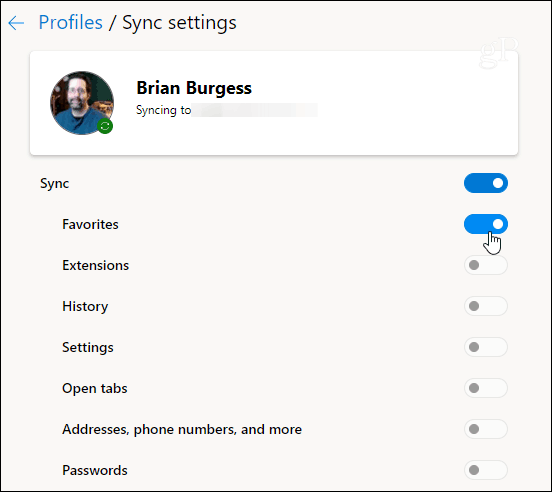Select the Favorites label text
The width and height of the screenshot is (552, 492).
tap(90, 224)
